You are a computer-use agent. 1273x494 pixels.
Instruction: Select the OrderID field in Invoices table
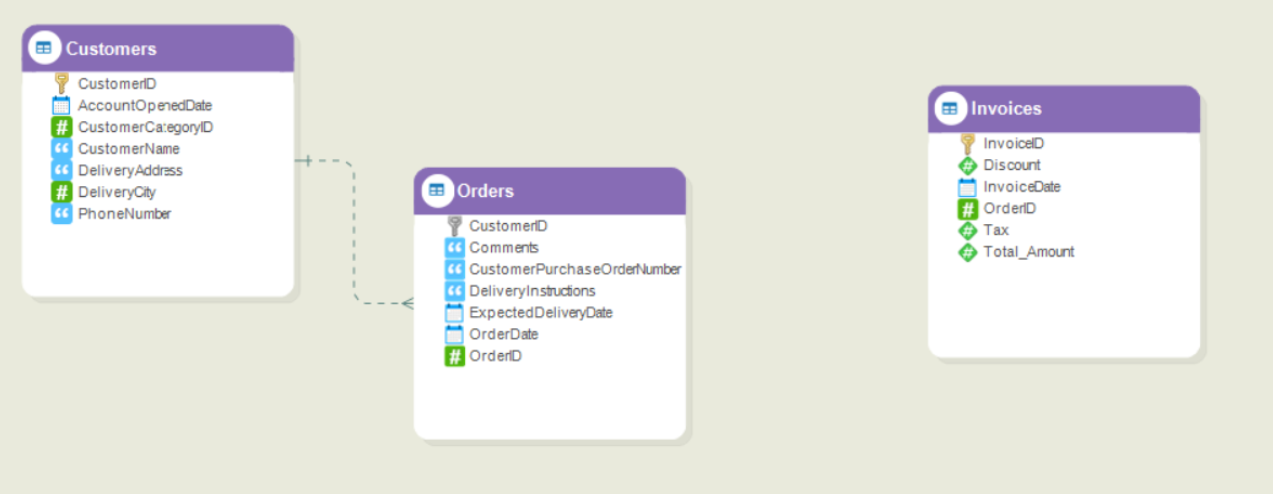[x=1010, y=209]
